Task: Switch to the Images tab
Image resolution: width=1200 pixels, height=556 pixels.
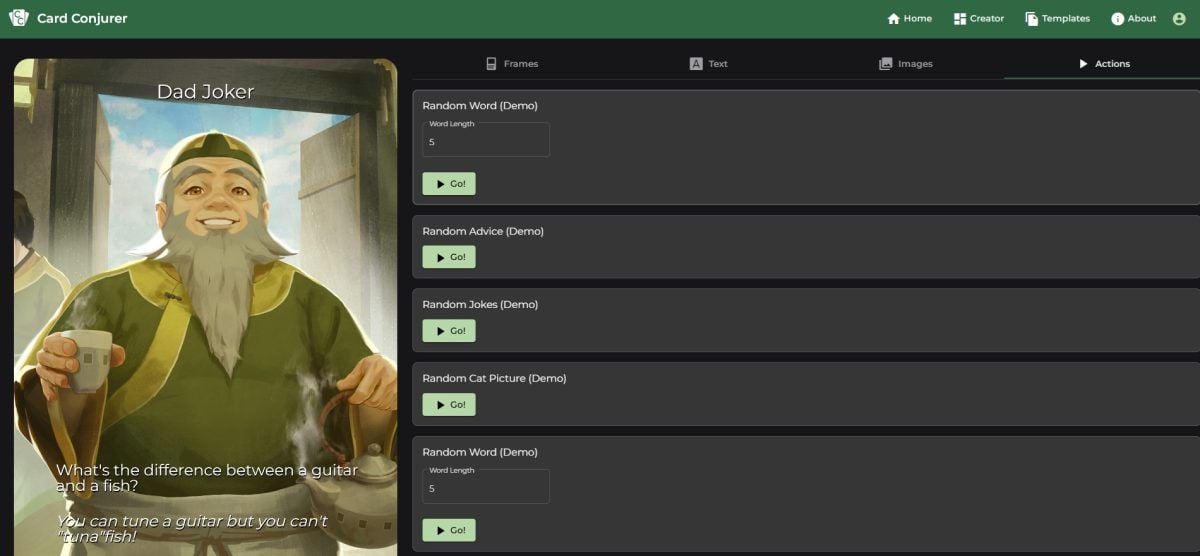Action: point(905,64)
